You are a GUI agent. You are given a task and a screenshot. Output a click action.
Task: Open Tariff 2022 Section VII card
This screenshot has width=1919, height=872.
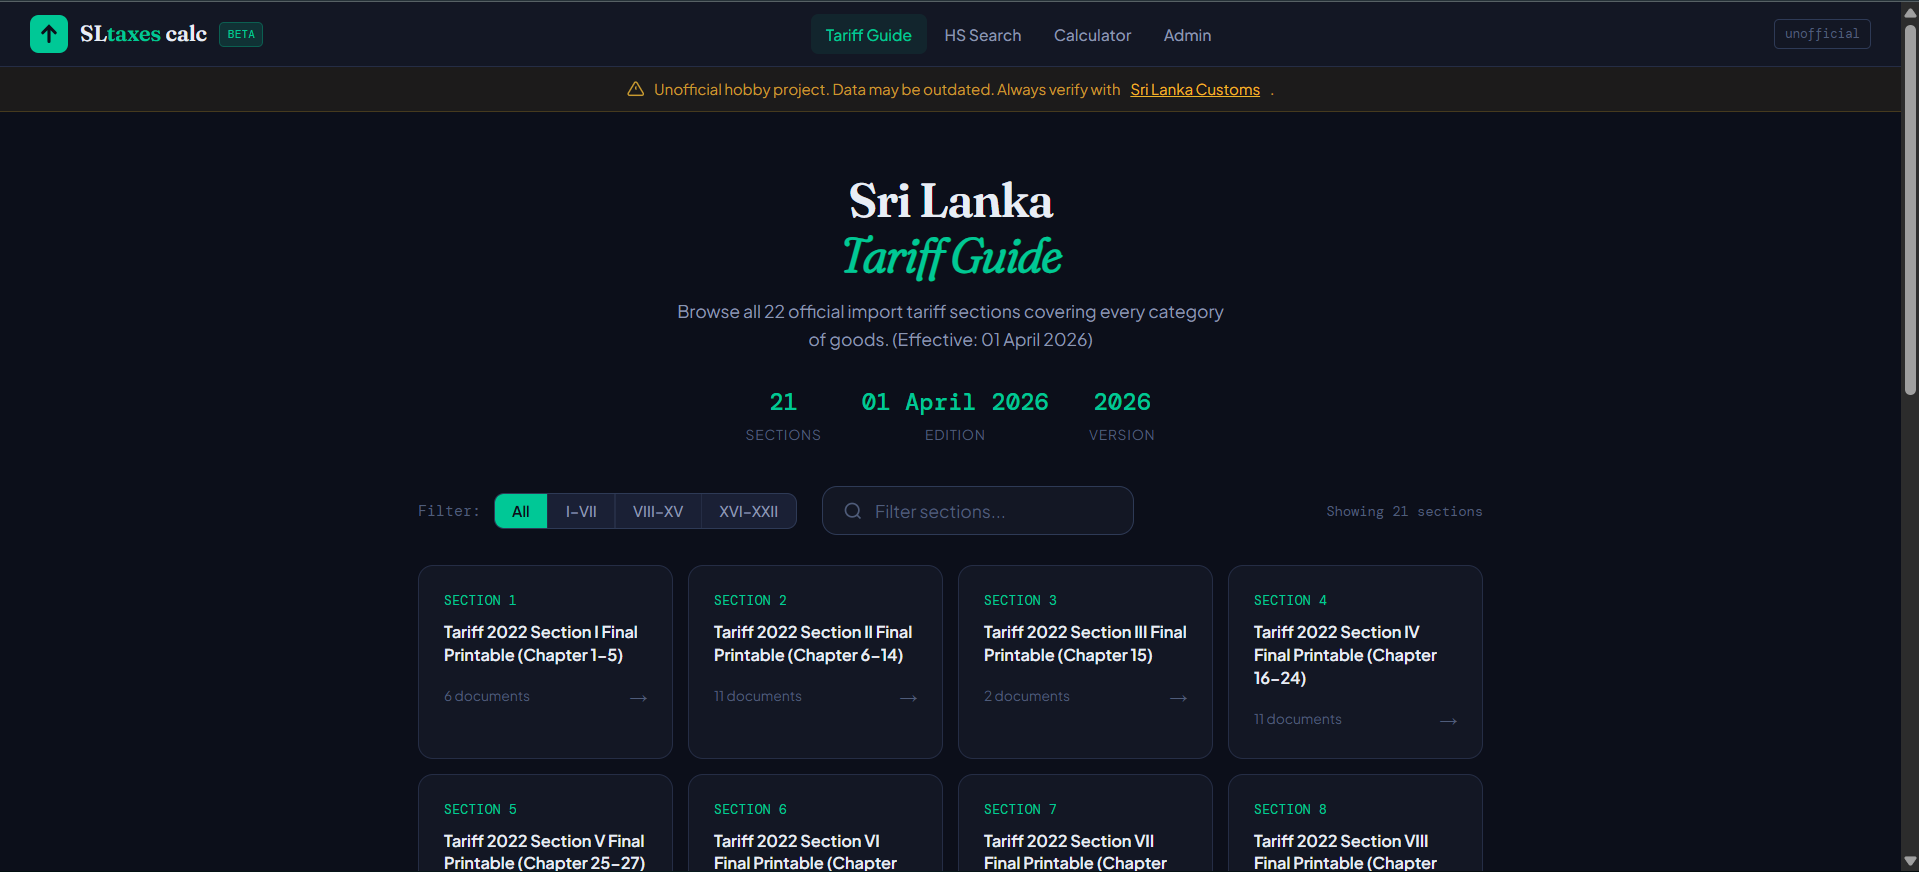[1085, 823]
